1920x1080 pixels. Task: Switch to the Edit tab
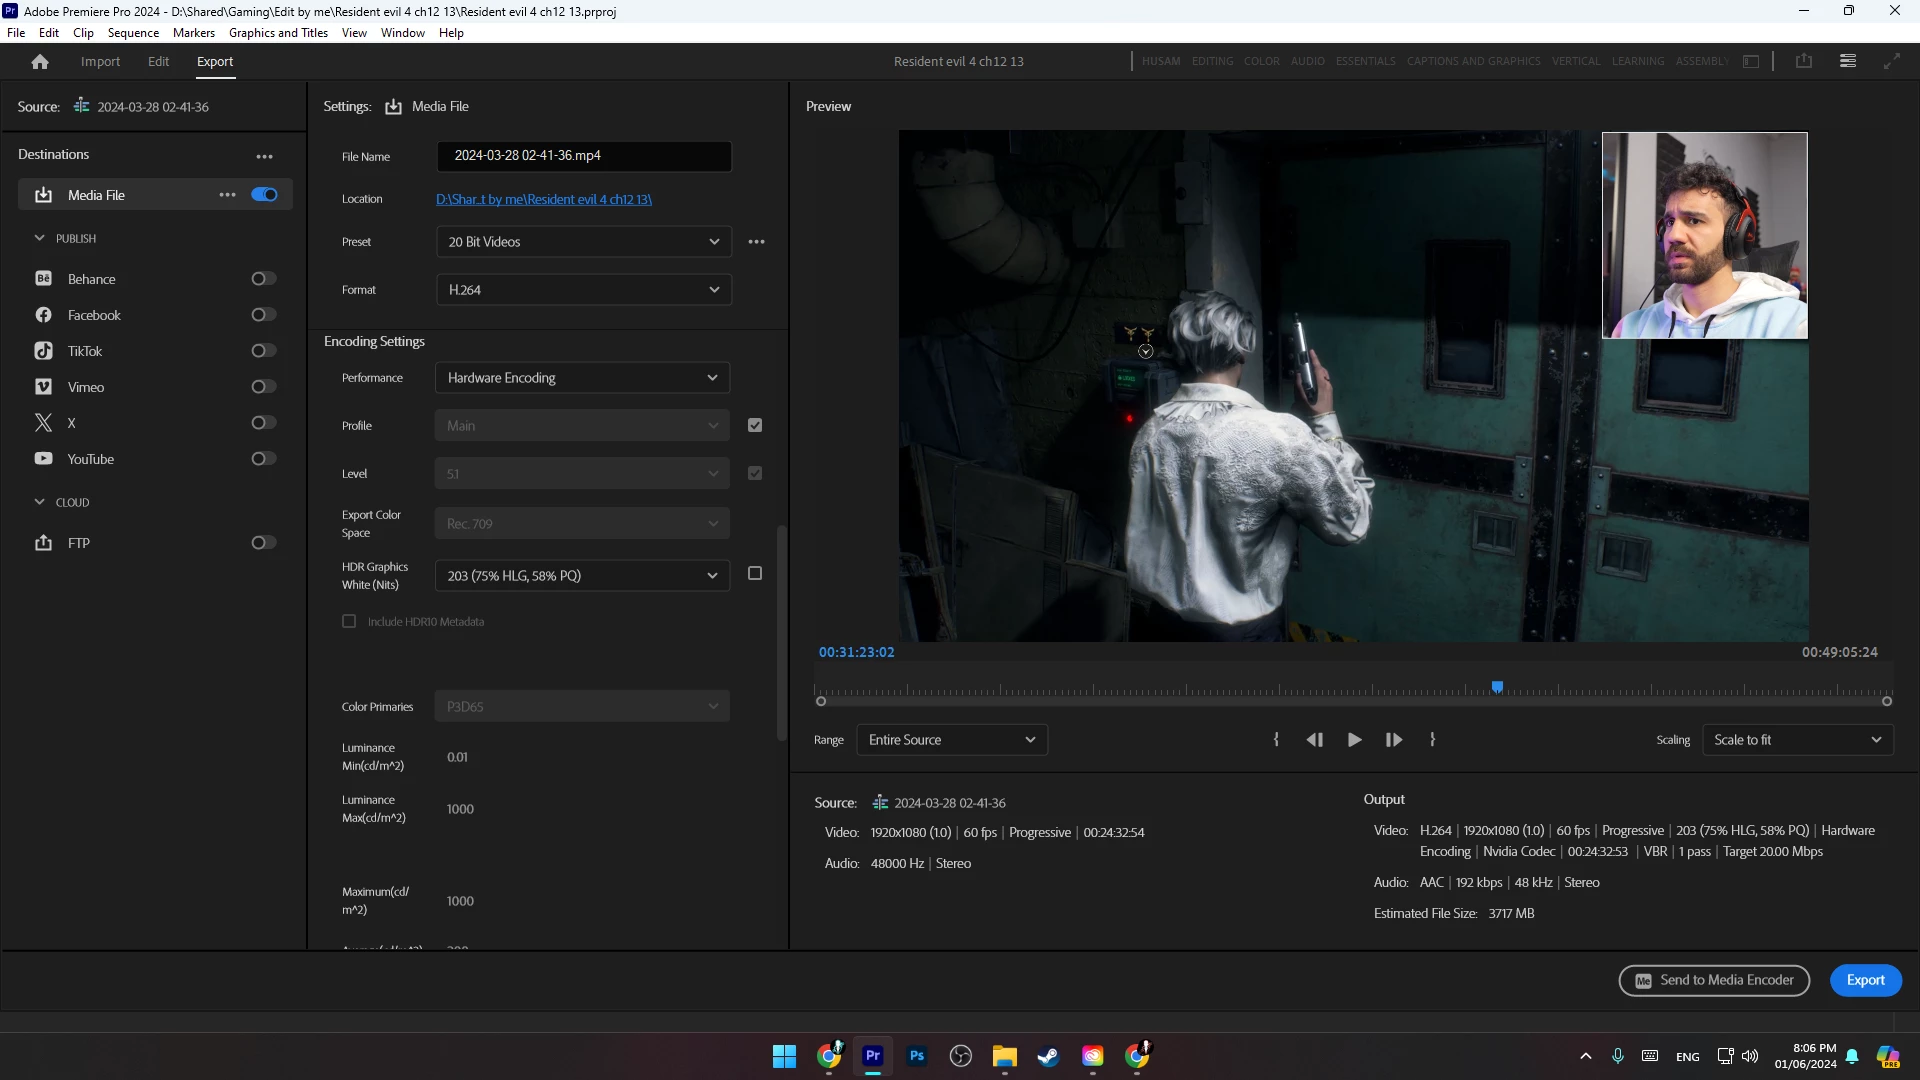coord(158,62)
